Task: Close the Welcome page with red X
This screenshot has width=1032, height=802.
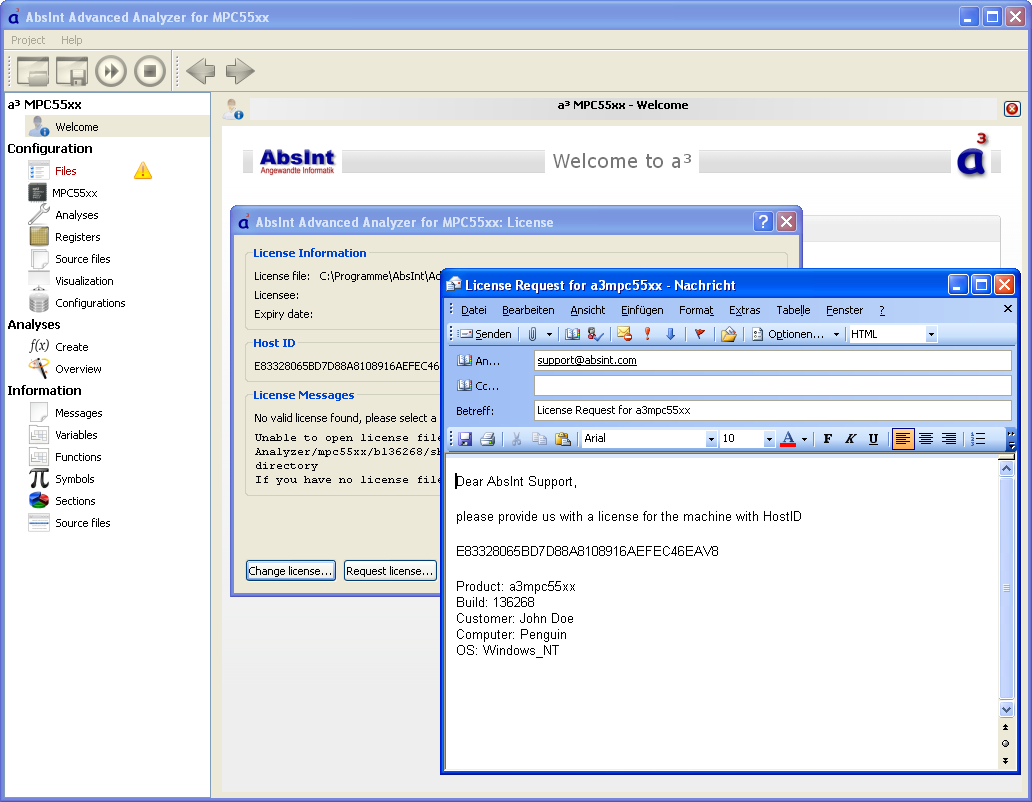Action: 1012,109
